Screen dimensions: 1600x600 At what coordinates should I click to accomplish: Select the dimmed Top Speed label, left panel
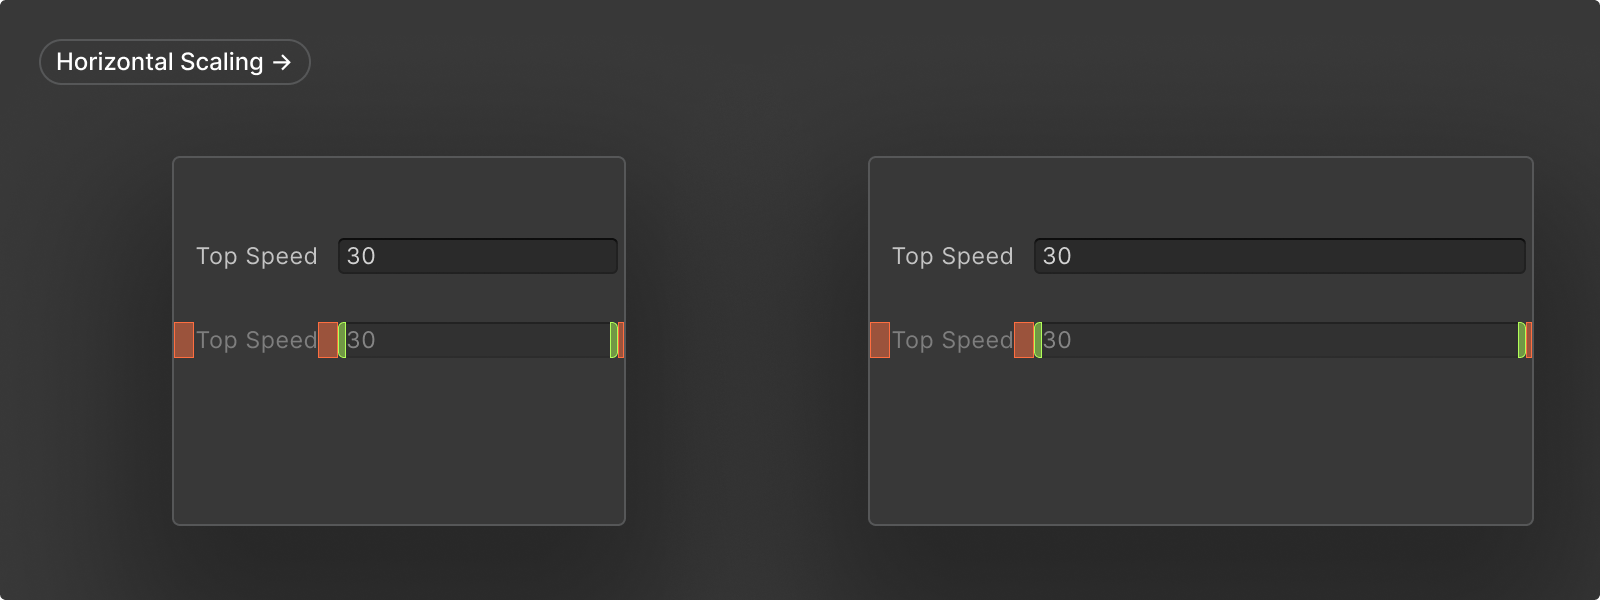257,340
